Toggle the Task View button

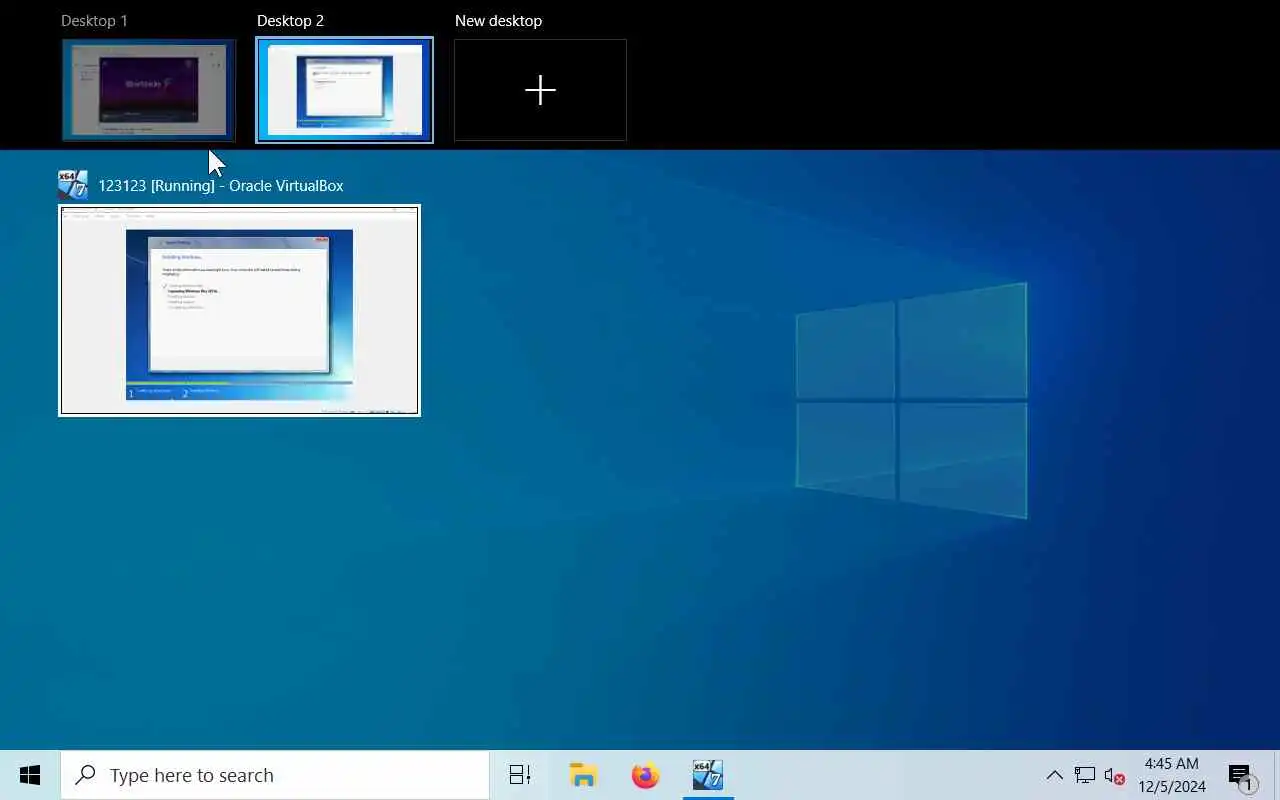click(x=520, y=775)
